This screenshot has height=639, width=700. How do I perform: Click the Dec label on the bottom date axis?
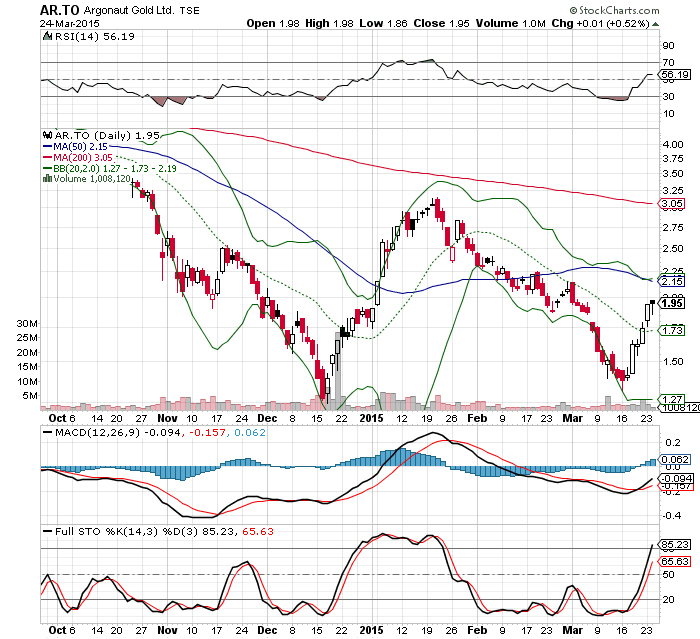[x=267, y=631]
